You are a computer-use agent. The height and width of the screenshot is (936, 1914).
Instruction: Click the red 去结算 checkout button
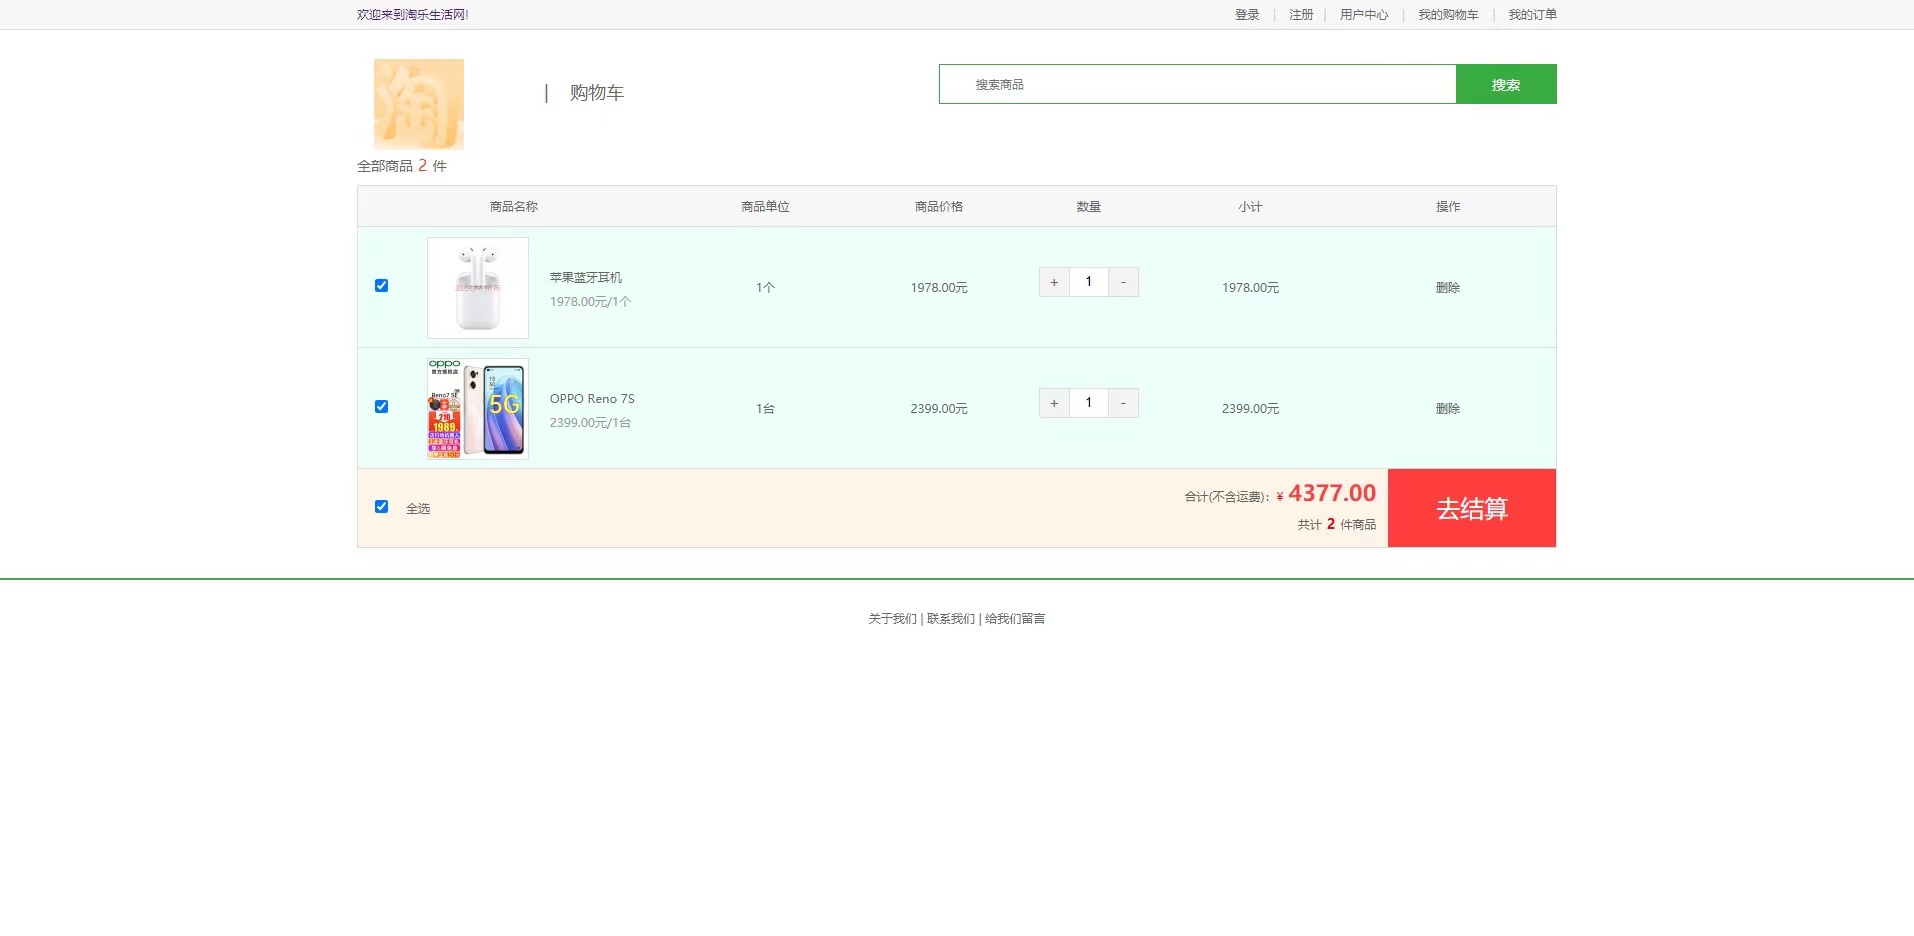pyautogui.click(x=1472, y=508)
